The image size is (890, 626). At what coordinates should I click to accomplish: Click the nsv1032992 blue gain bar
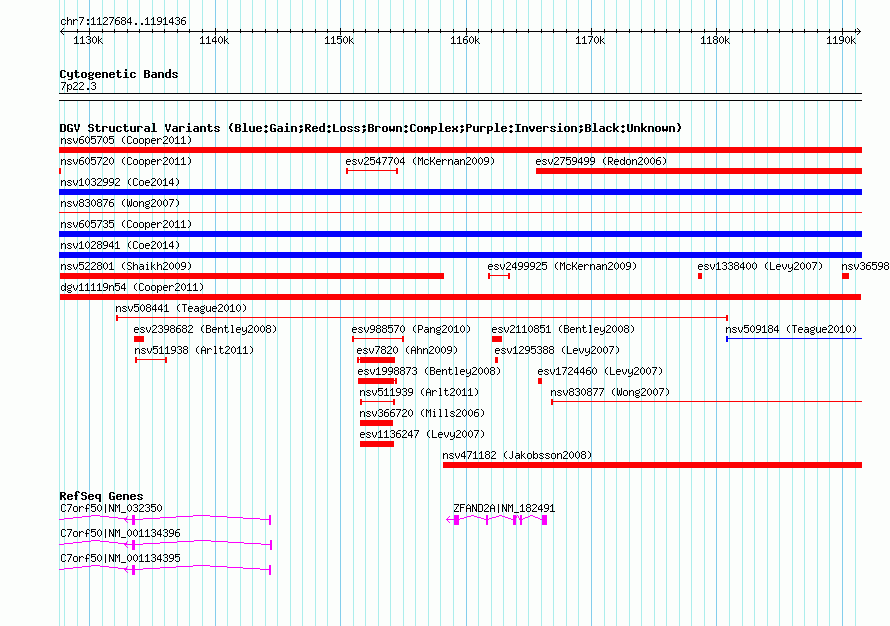[460, 192]
